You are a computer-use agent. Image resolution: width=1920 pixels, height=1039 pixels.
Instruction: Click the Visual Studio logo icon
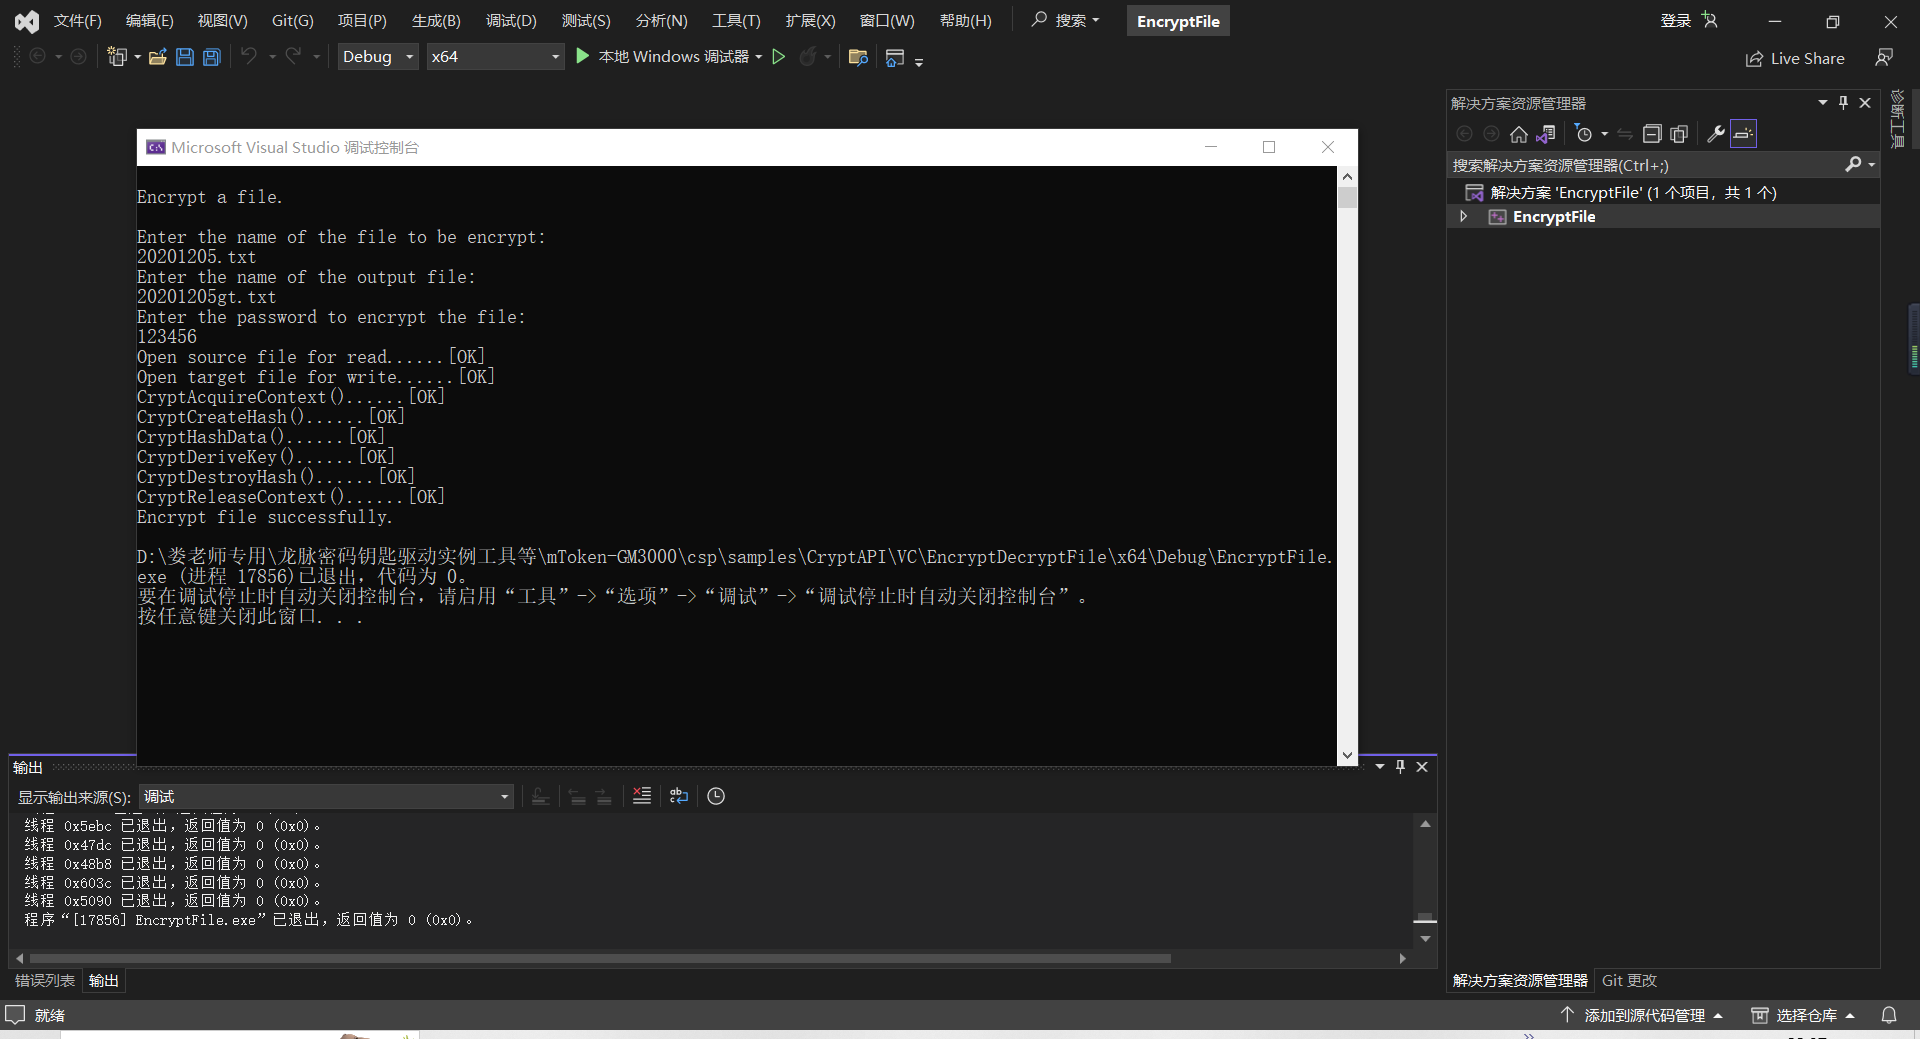coord(27,21)
